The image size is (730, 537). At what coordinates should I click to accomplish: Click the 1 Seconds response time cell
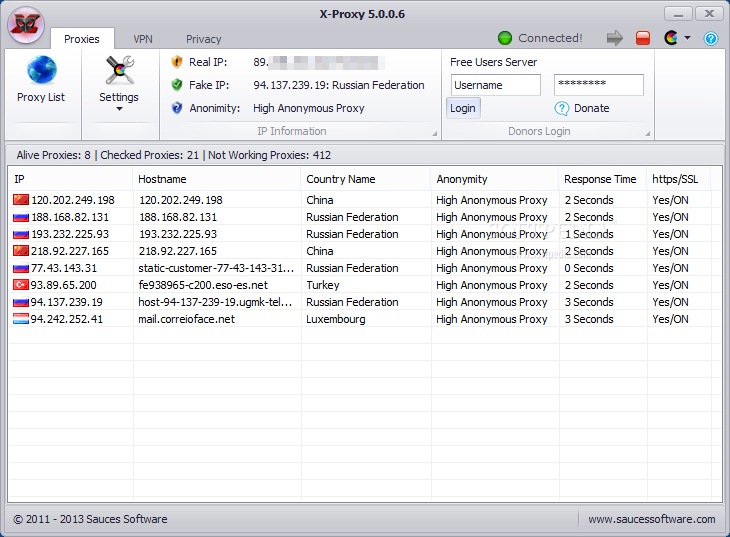[589, 234]
